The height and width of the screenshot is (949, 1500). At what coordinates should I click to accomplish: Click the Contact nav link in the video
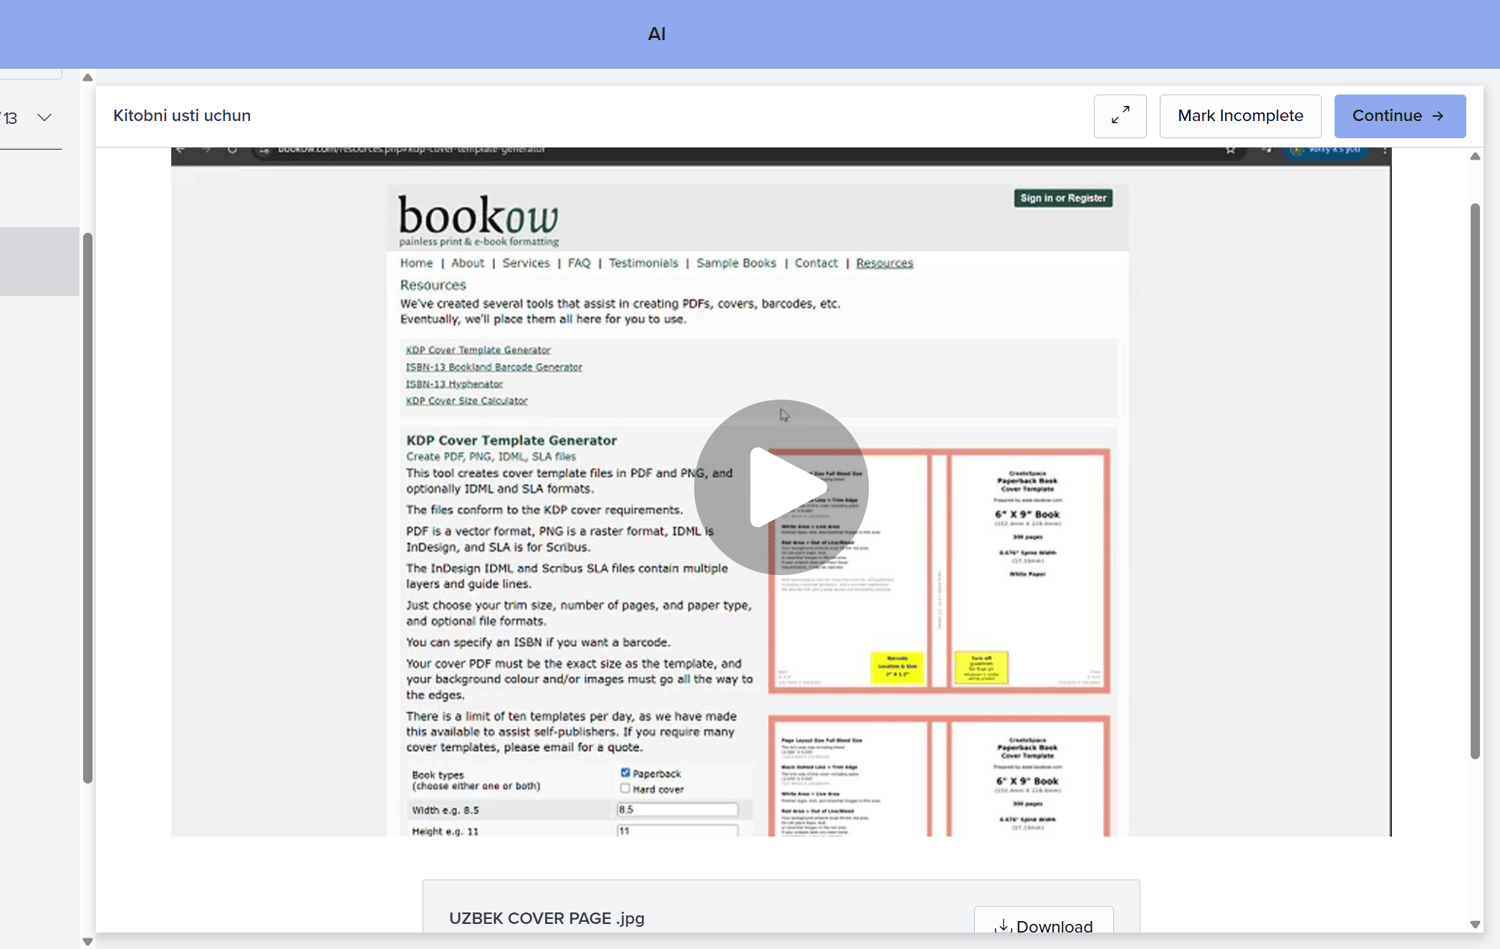point(816,263)
